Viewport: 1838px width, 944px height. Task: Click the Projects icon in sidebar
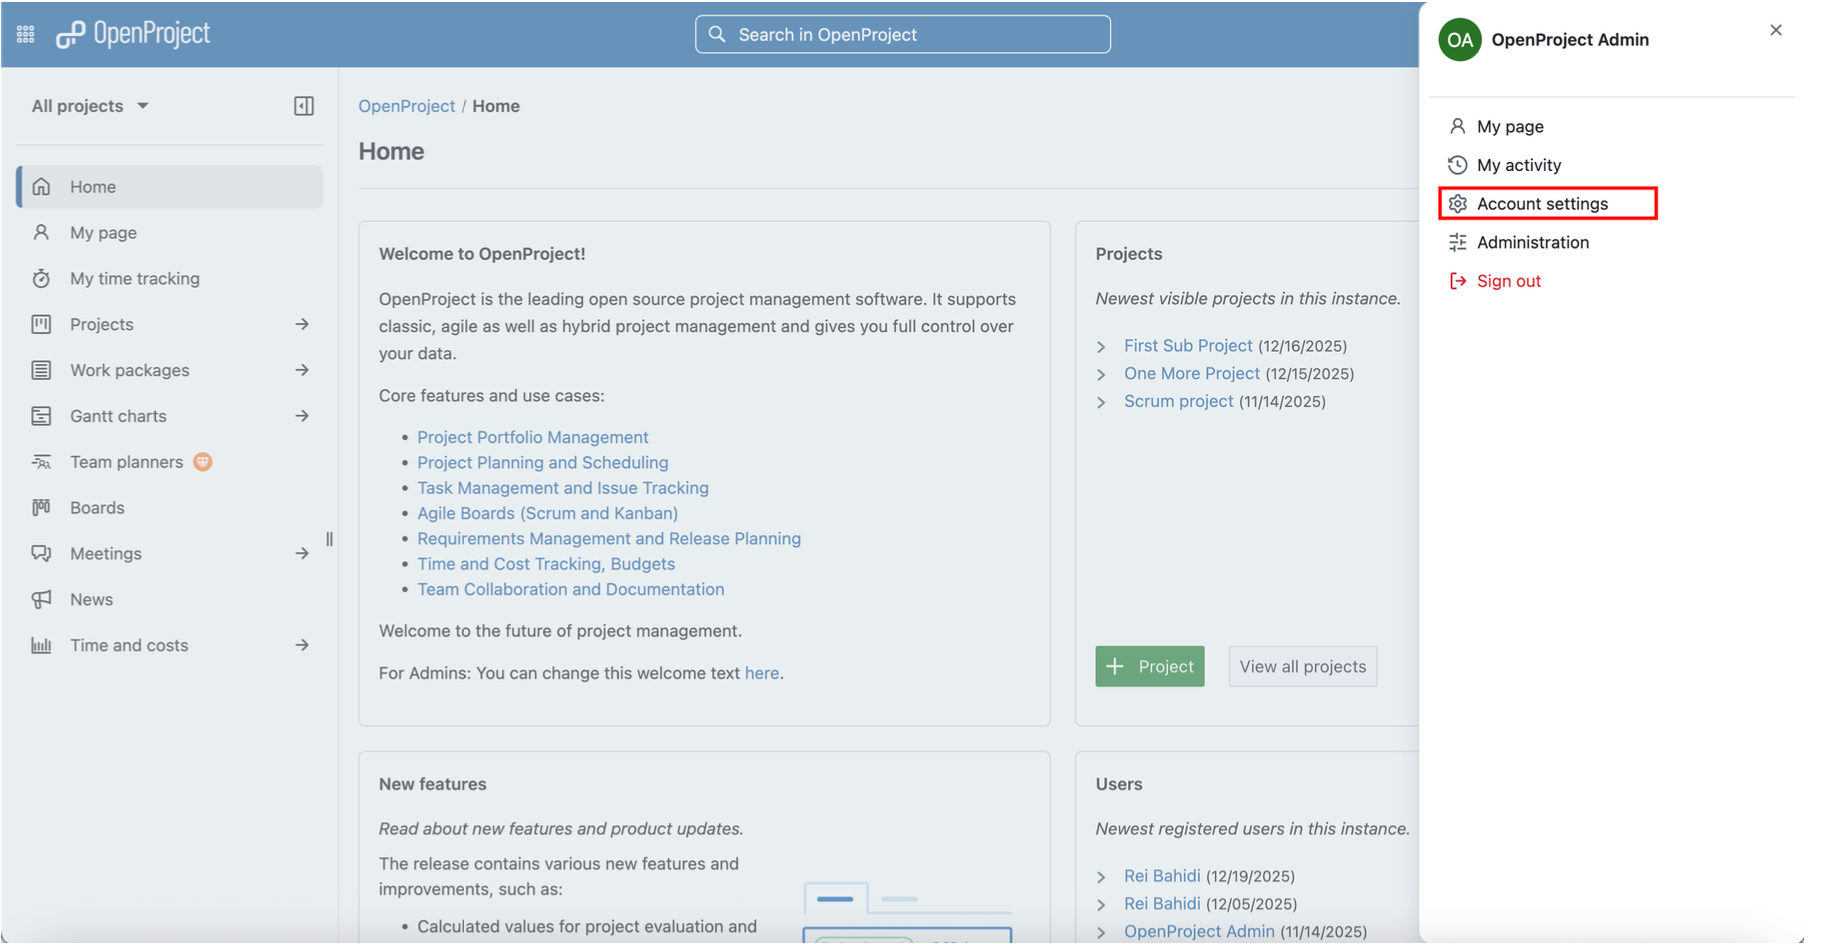point(41,324)
